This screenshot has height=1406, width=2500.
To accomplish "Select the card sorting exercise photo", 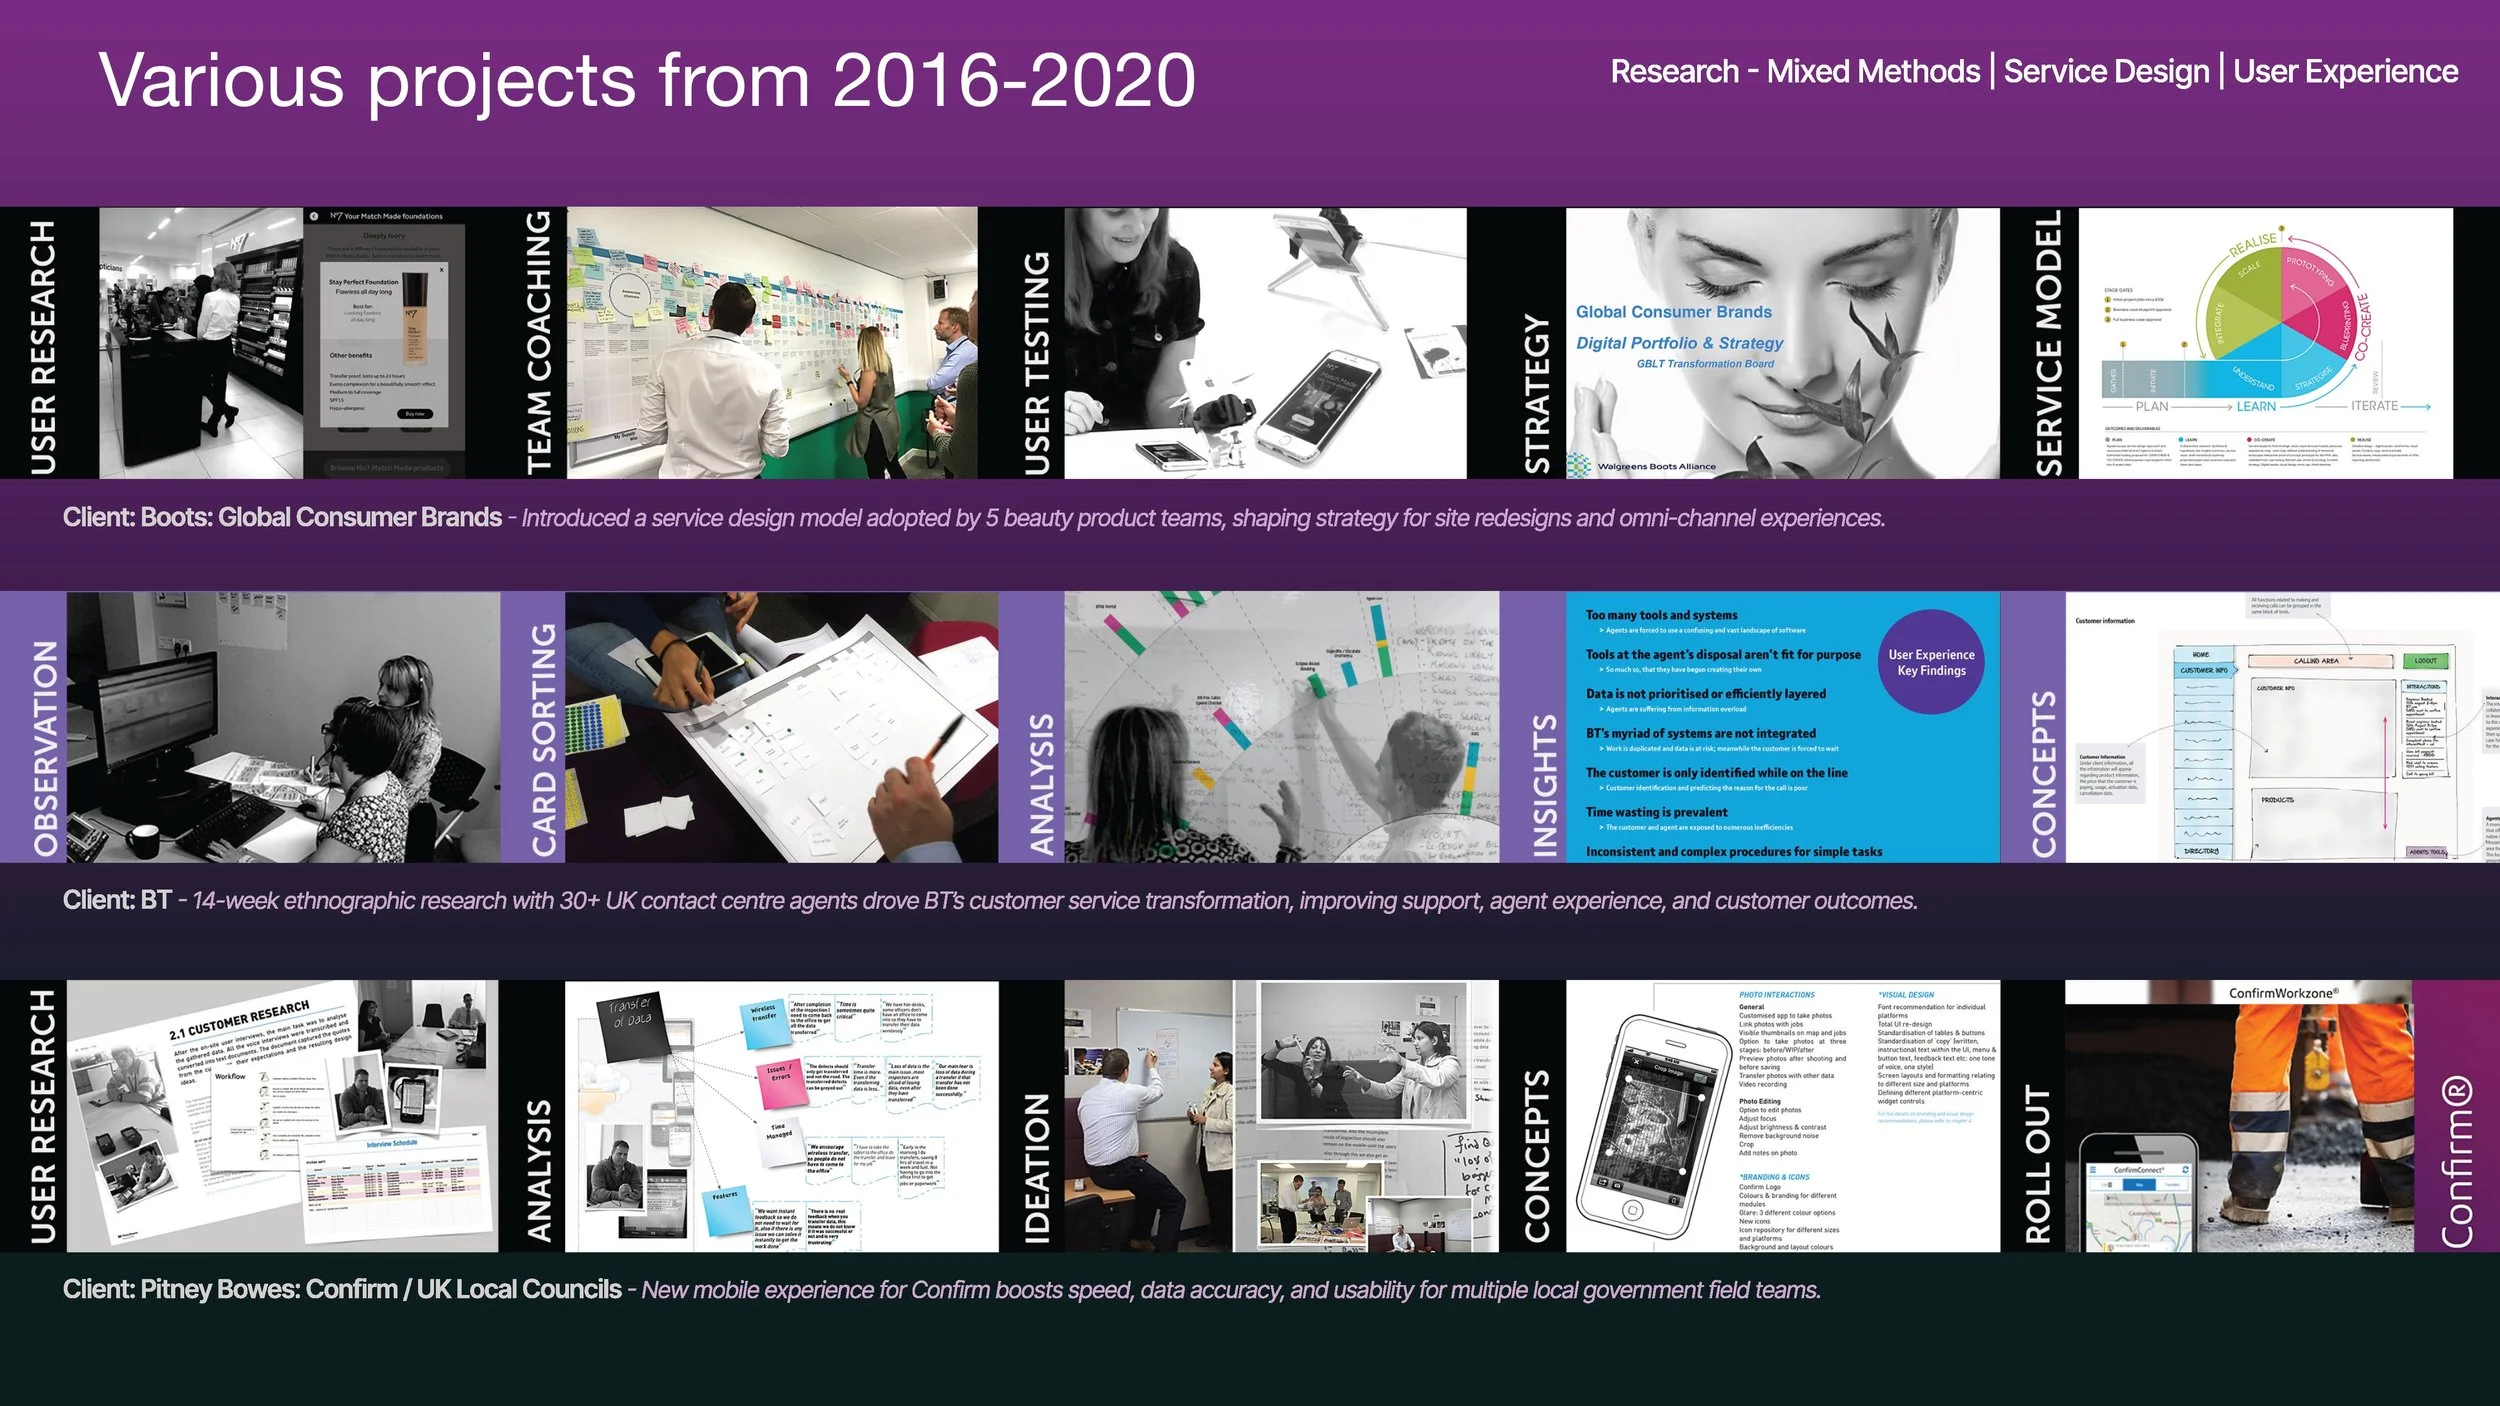I will point(781,727).
